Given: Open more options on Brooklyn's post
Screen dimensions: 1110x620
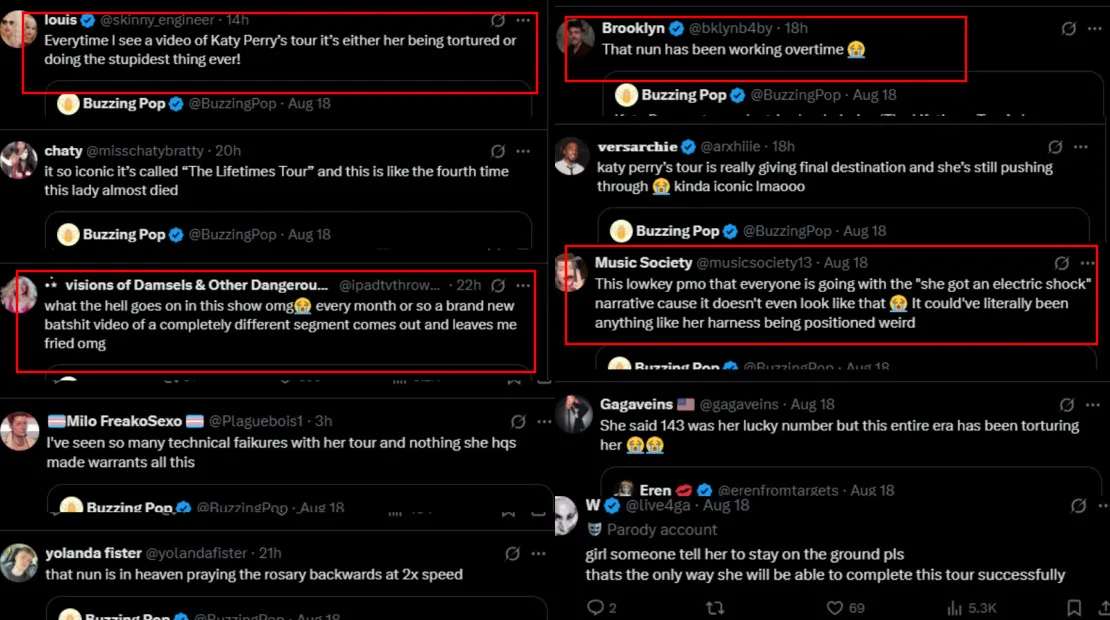Looking at the screenshot, I should tap(1097, 29).
